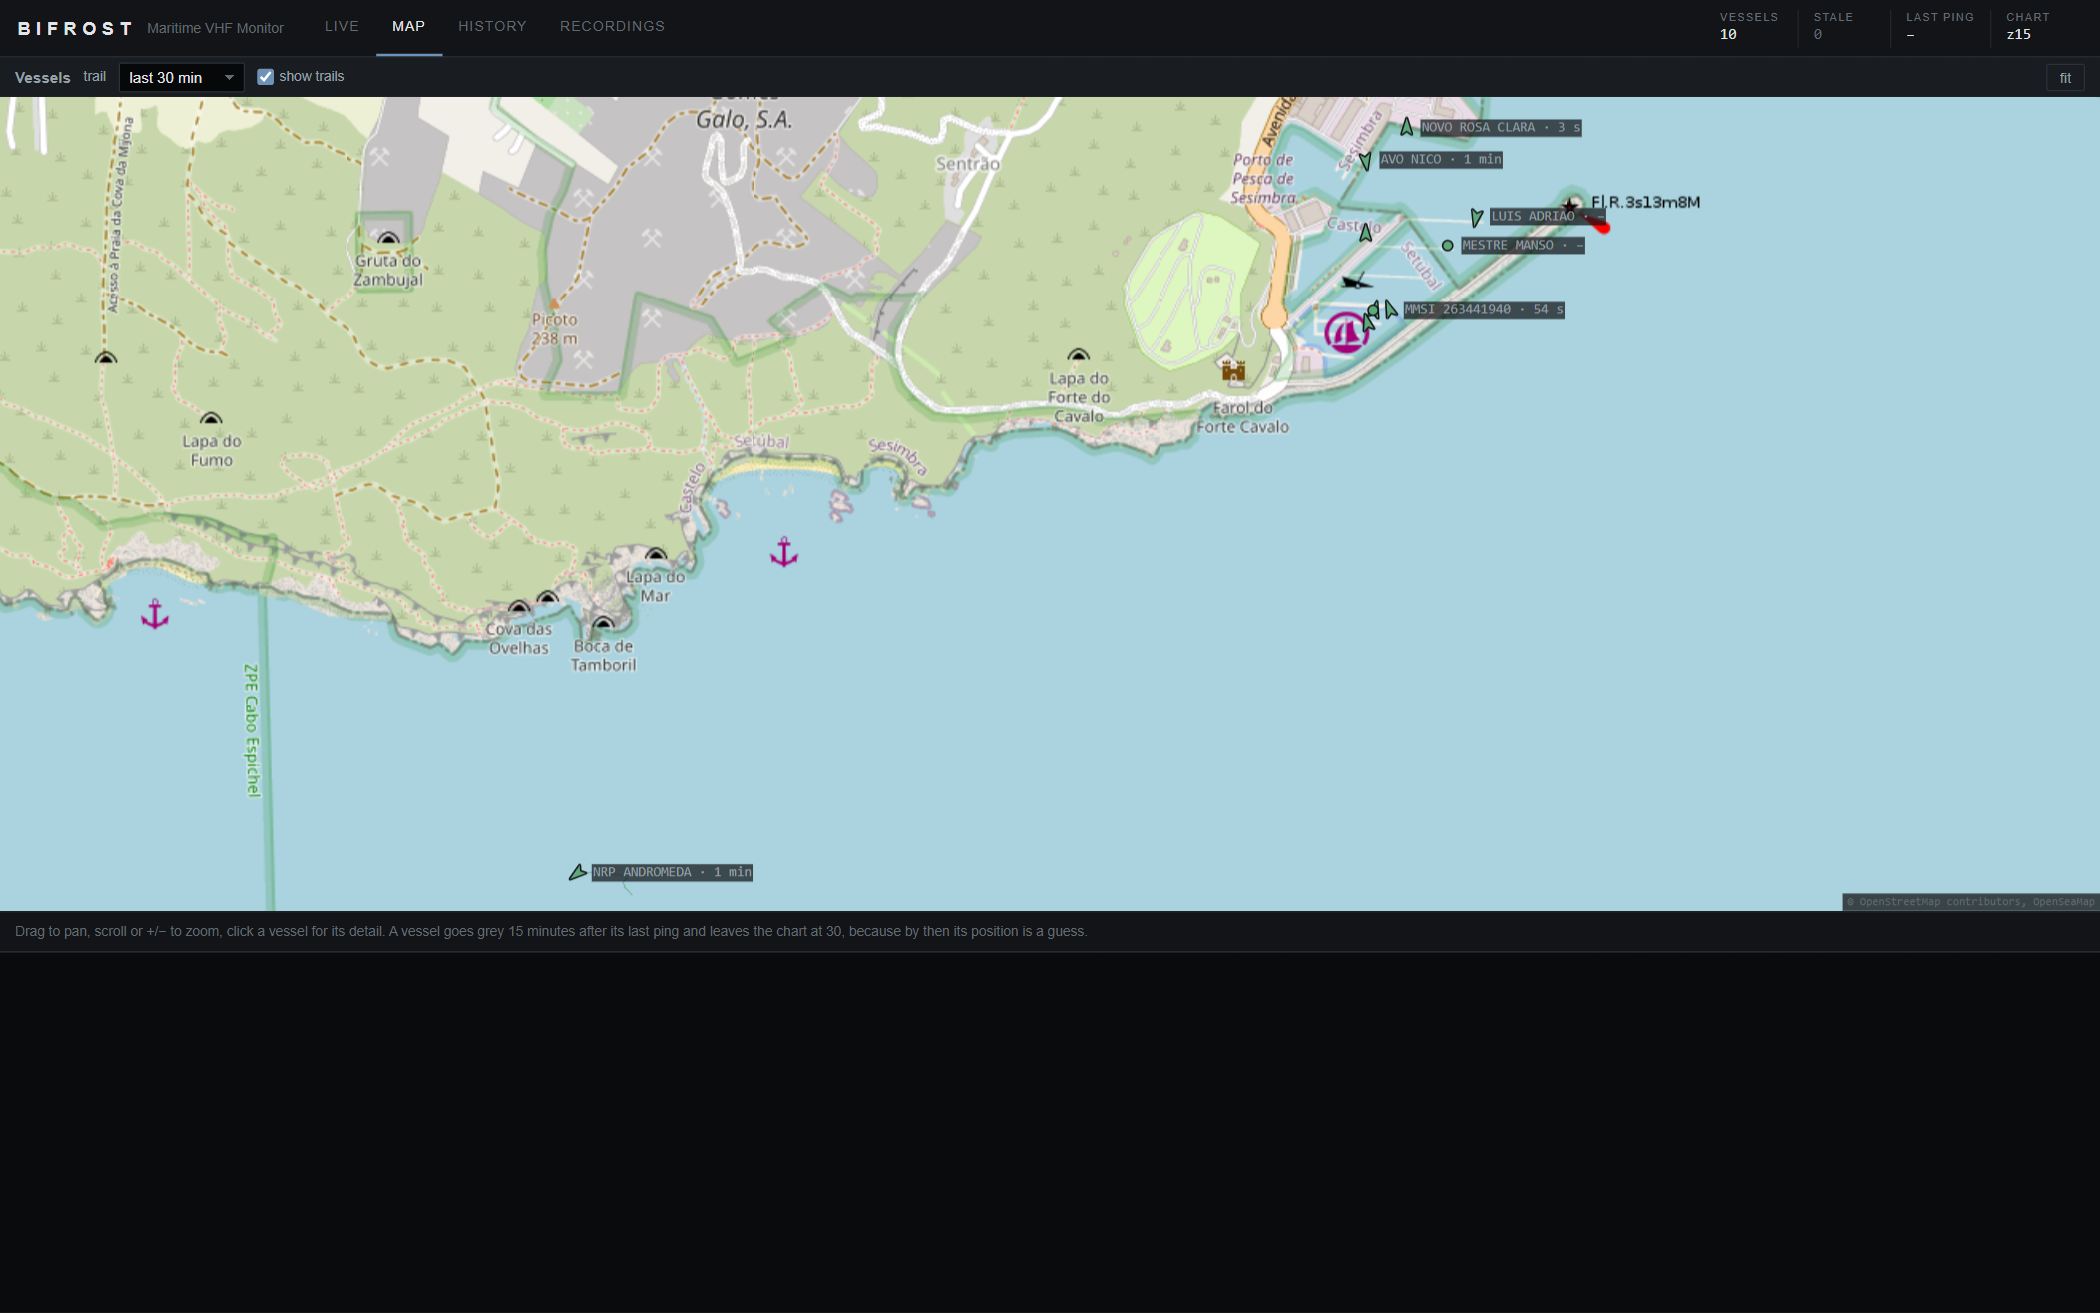Select the NRP ANDROMEDA vessel marker
Screen dimensions: 2100x1313
[x=577, y=873]
